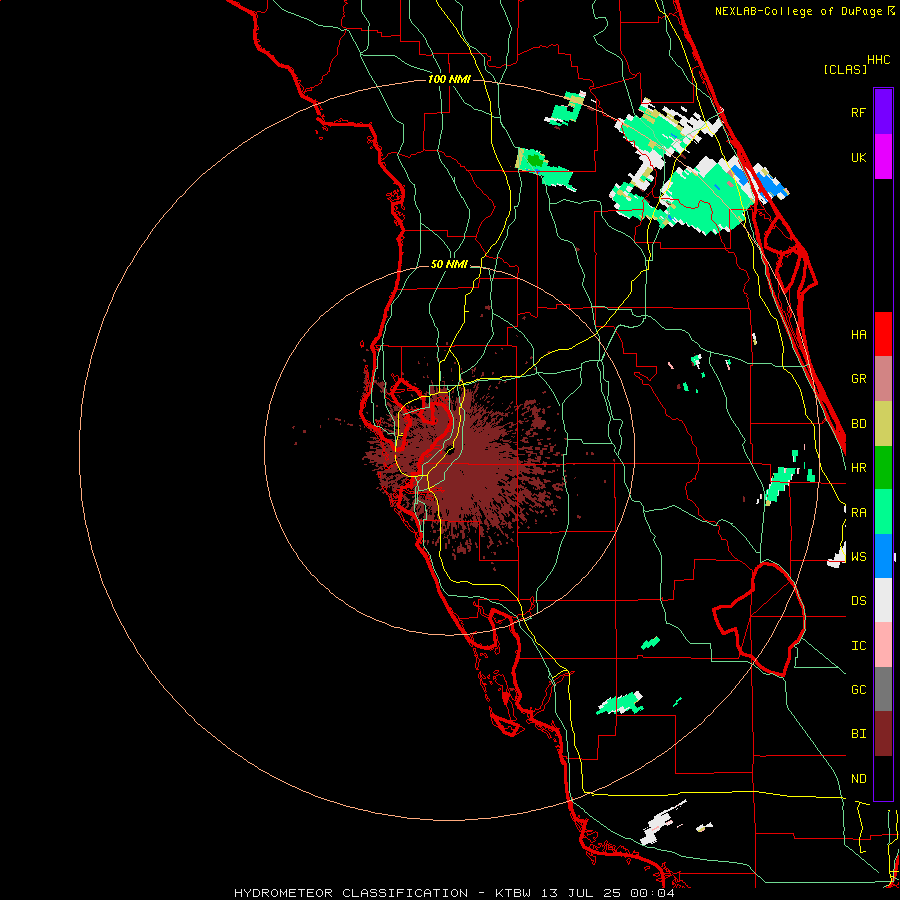Image resolution: width=900 pixels, height=900 pixels.
Task: Click the "UK" legend label
Action: (x=858, y=157)
